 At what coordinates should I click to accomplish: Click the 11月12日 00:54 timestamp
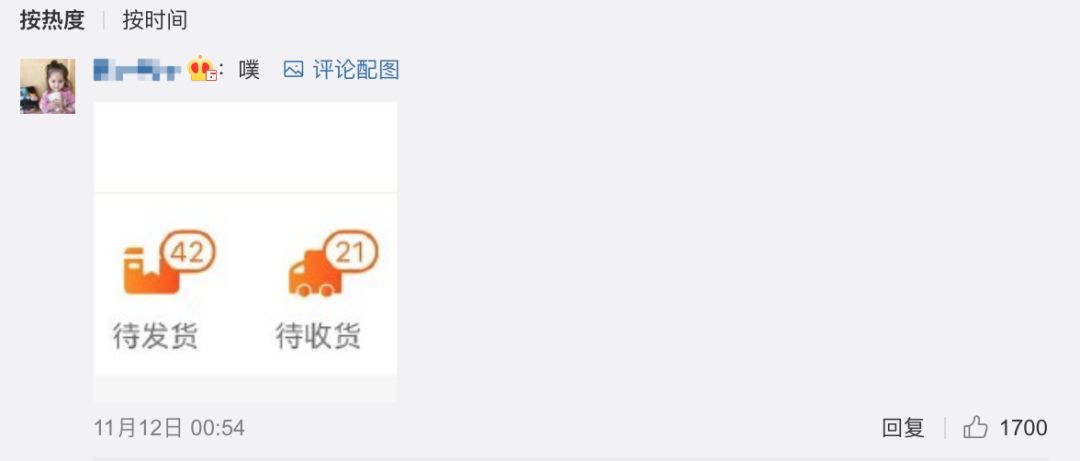tap(169, 428)
